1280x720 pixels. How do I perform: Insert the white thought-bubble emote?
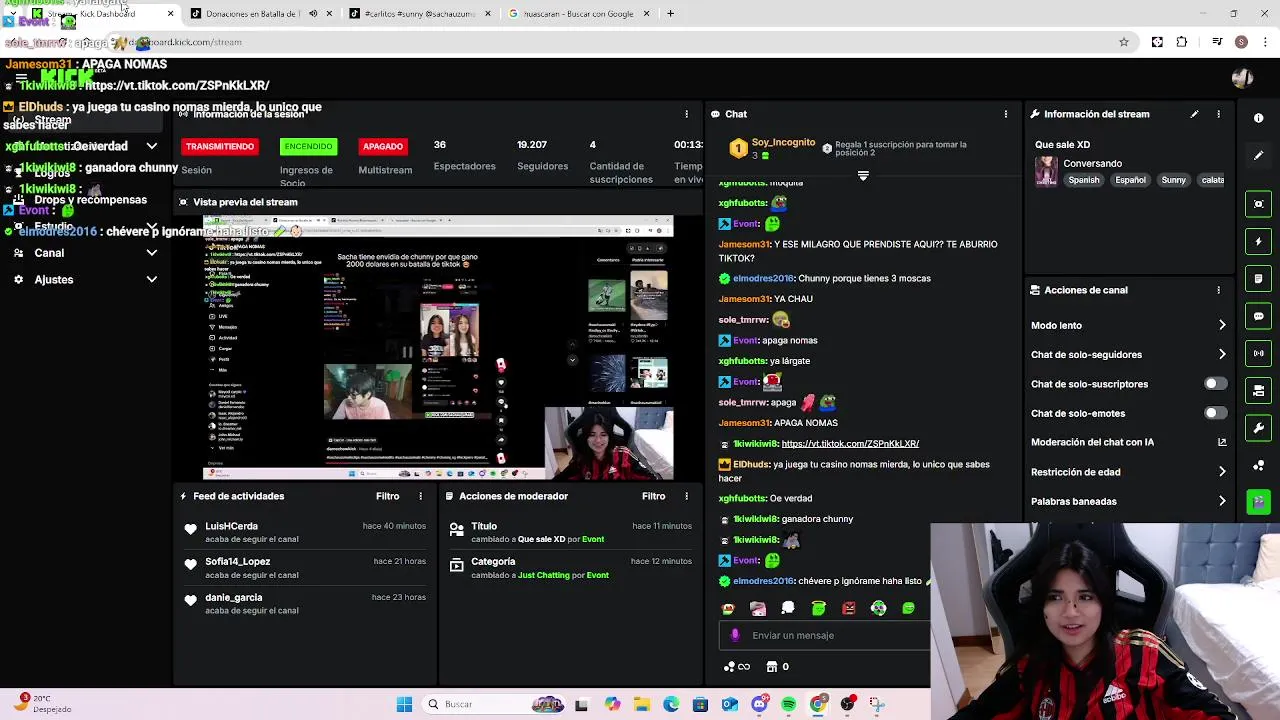coord(788,608)
